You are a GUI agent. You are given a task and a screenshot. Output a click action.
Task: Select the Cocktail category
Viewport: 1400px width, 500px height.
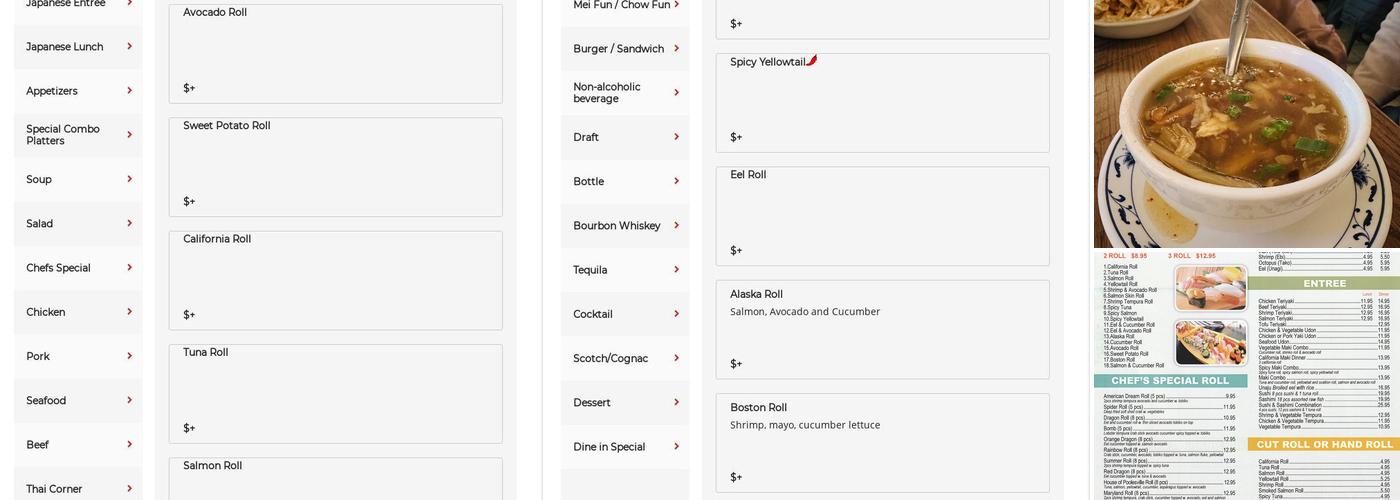(624, 314)
